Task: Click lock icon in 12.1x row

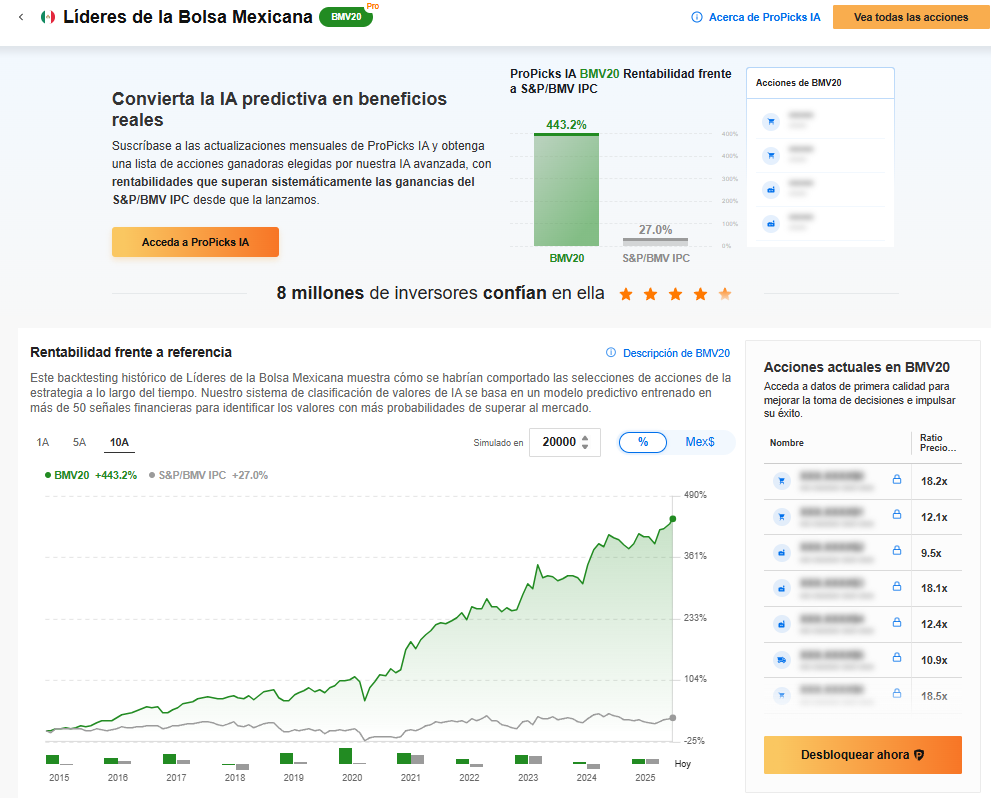Action: click(x=896, y=515)
